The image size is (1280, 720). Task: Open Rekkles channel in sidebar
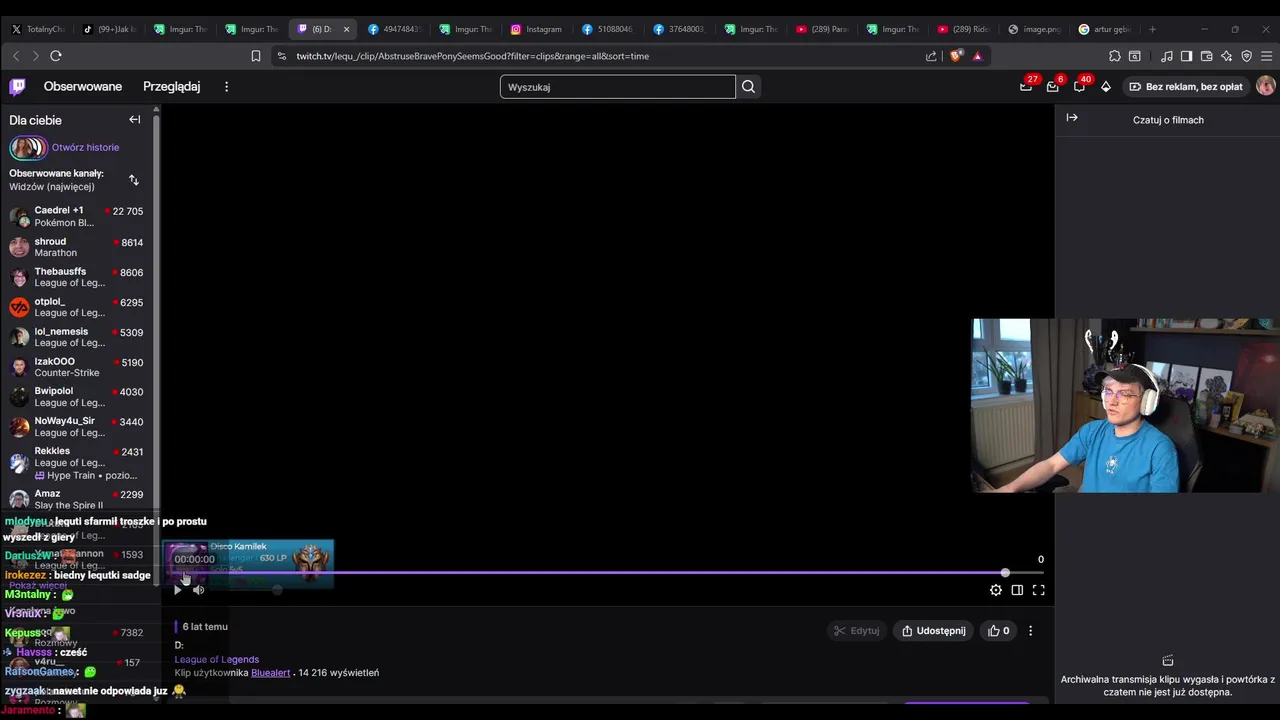point(77,463)
